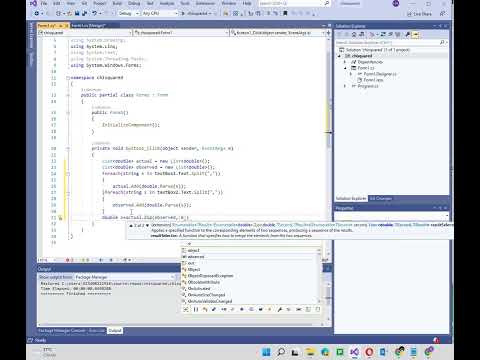Open the account avatar in title bar
Image resolution: width=480 pixels, height=360 pixels.
tap(396, 4)
